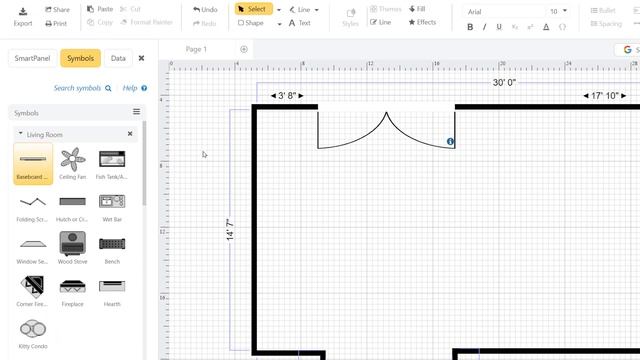Toggle Italic formatting
This screenshot has width=640, height=360.
484,27
